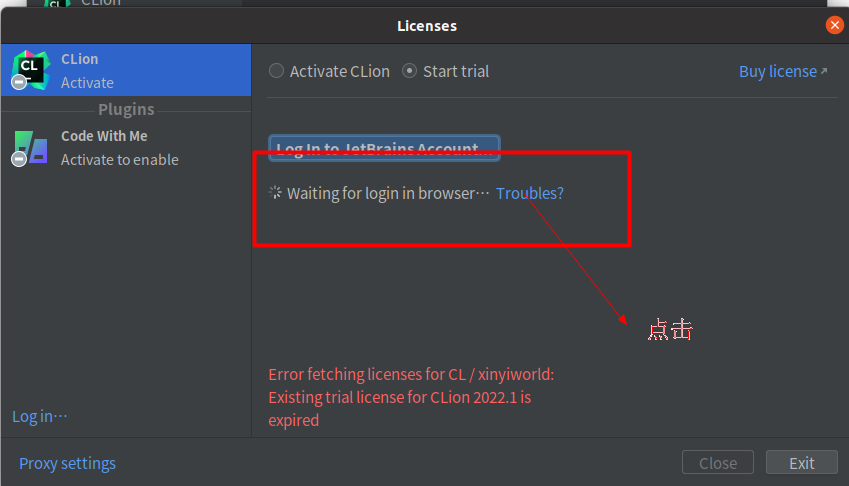Click the Close button
Viewport: 849px width, 486px height.
pyautogui.click(x=718, y=463)
